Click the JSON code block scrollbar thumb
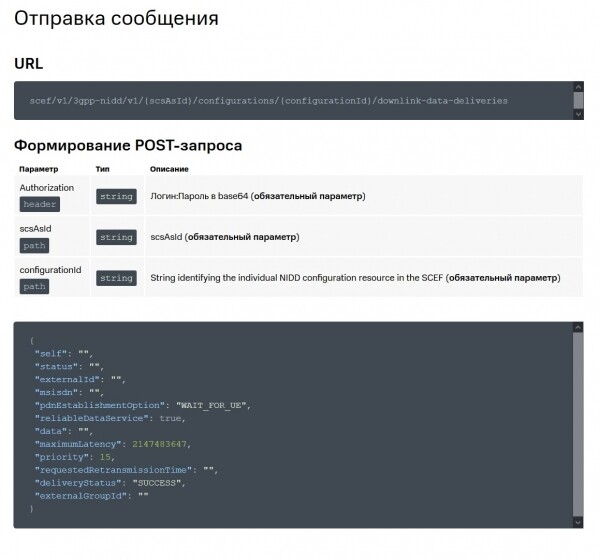The width and height of the screenshot is (600, 560). pyautogui.click(x=578, y=425)
